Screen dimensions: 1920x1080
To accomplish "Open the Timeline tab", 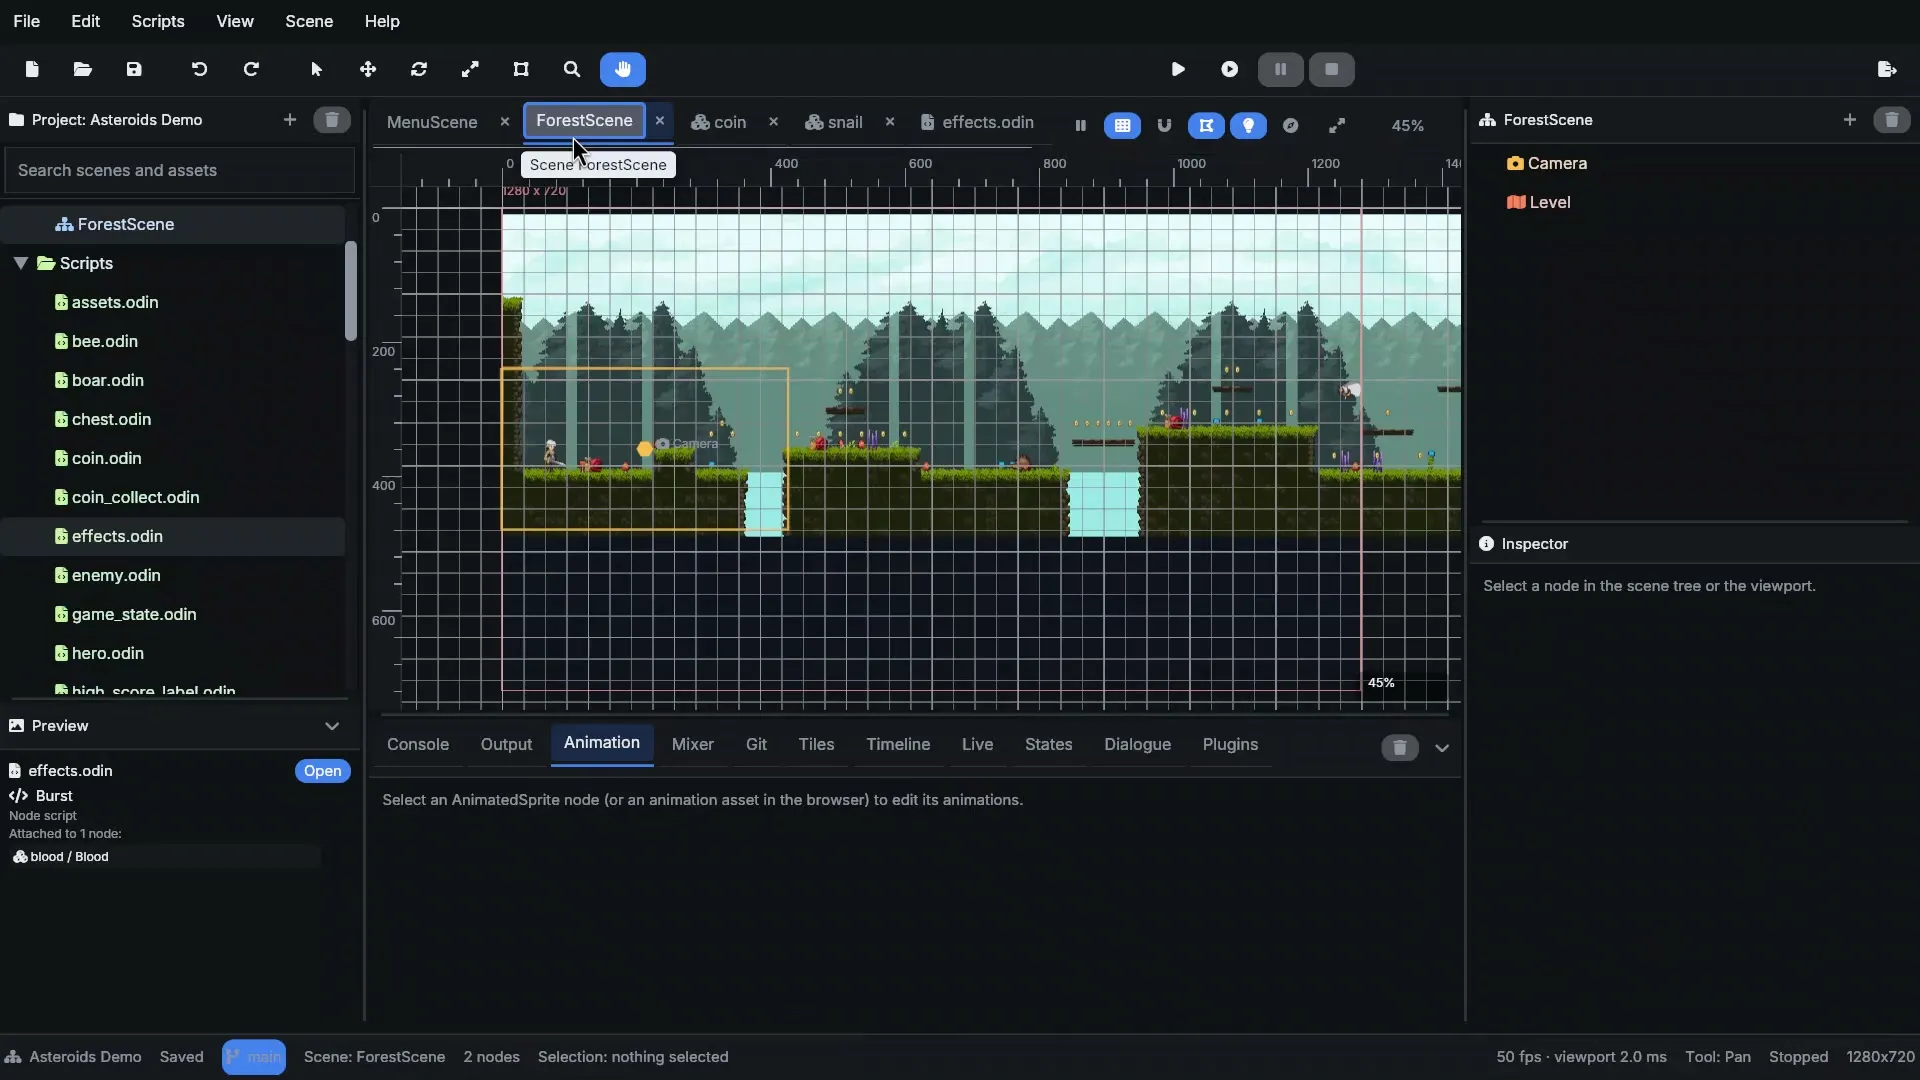I will pos(898,745).
